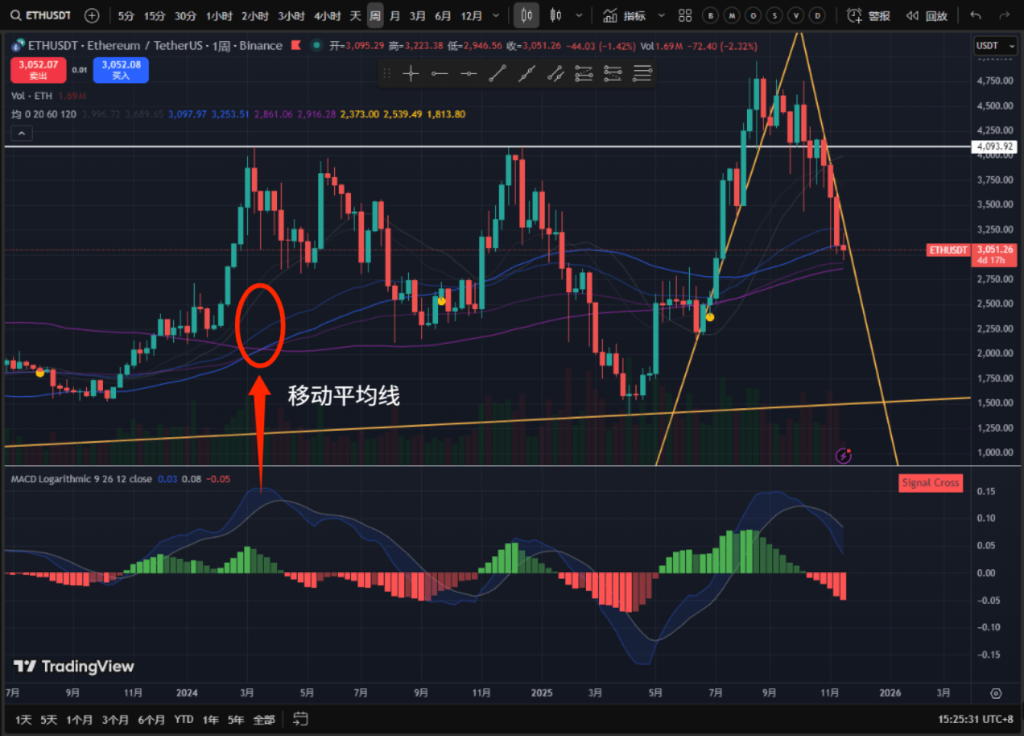Open the USDT currency dropdown
This screenshot has height=736, width=1024.
click(x=991, y=46)
